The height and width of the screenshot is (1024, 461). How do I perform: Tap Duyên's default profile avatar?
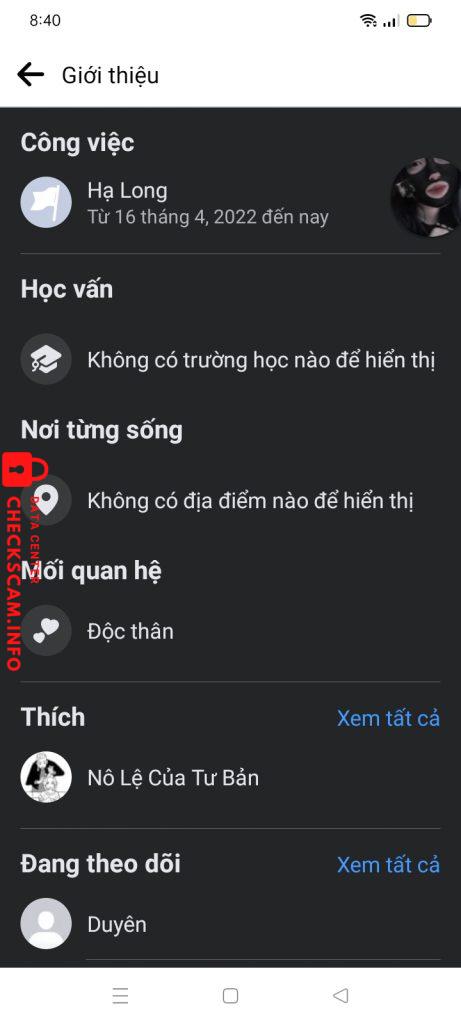pyautogui.click(x=46, y=923)
